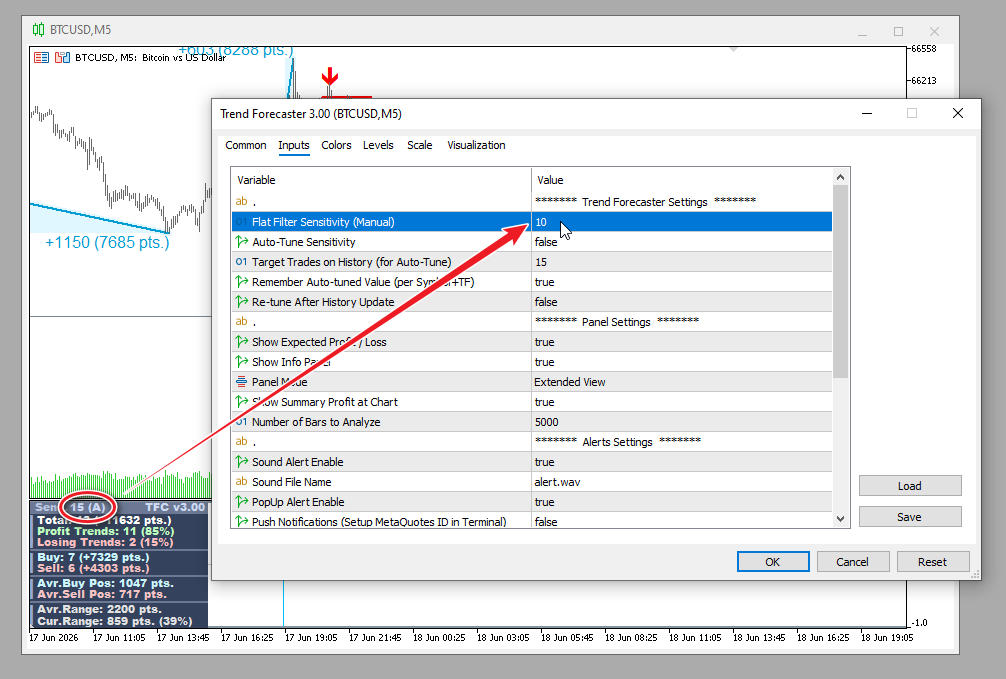The height and width of the screenshot is (679, 1006).
Task: Click the inputs list scroll down arrow
Action: click(x=840, y=519)
